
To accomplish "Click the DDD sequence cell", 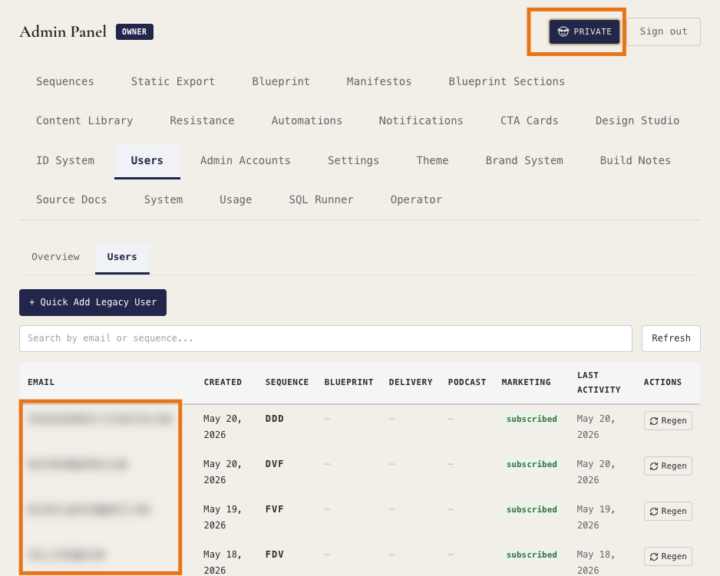I will 274,419.
